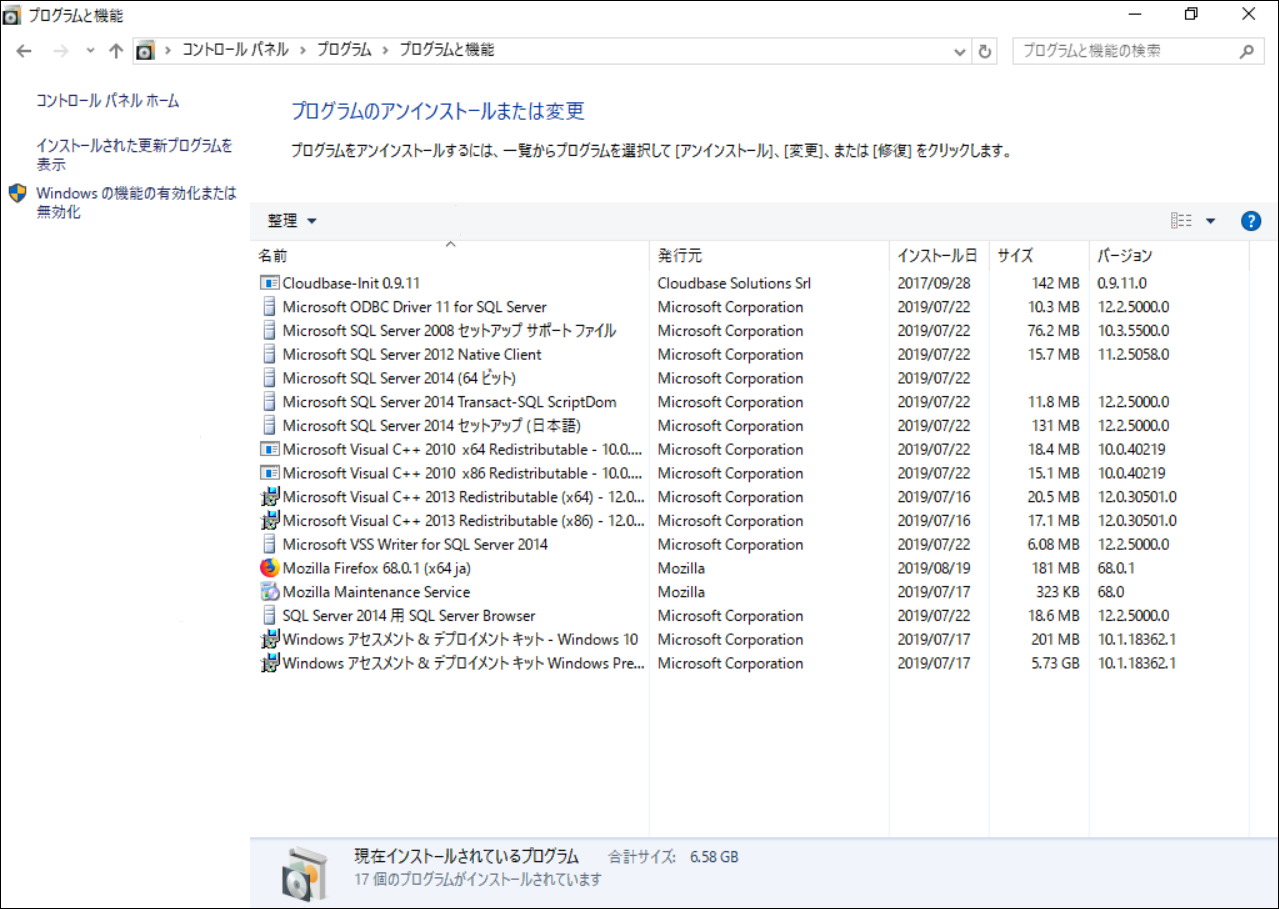Expand the chevron after コントロール パネル breadcrumb

303,50
